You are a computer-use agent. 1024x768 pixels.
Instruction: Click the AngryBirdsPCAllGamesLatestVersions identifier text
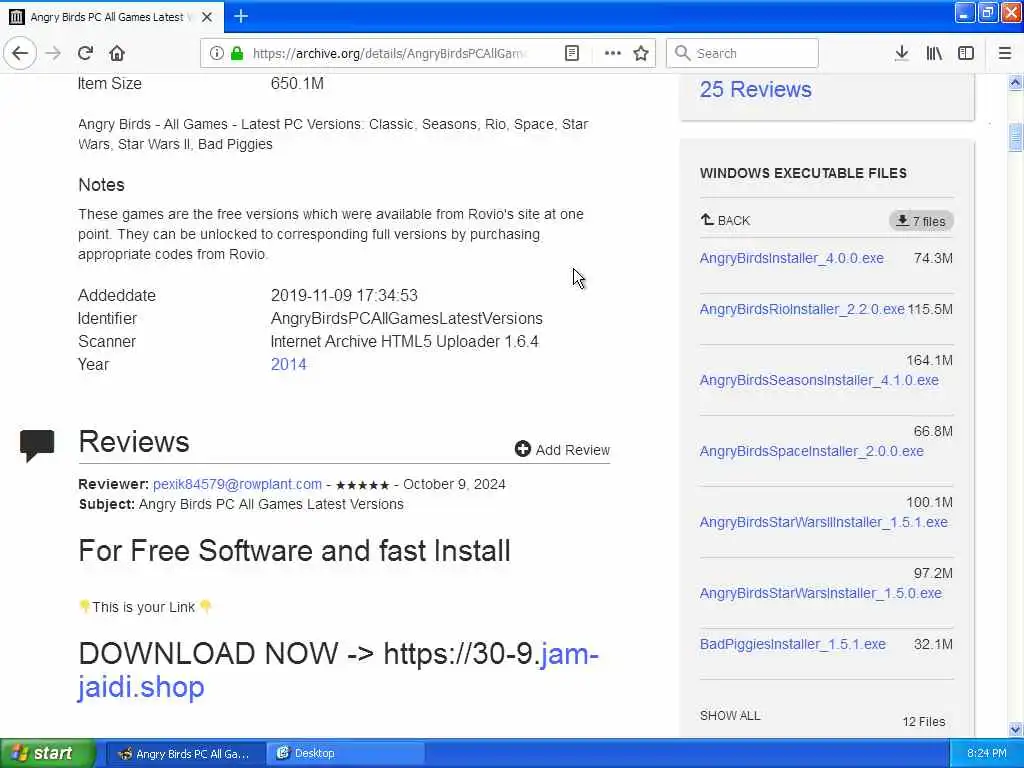406,318
